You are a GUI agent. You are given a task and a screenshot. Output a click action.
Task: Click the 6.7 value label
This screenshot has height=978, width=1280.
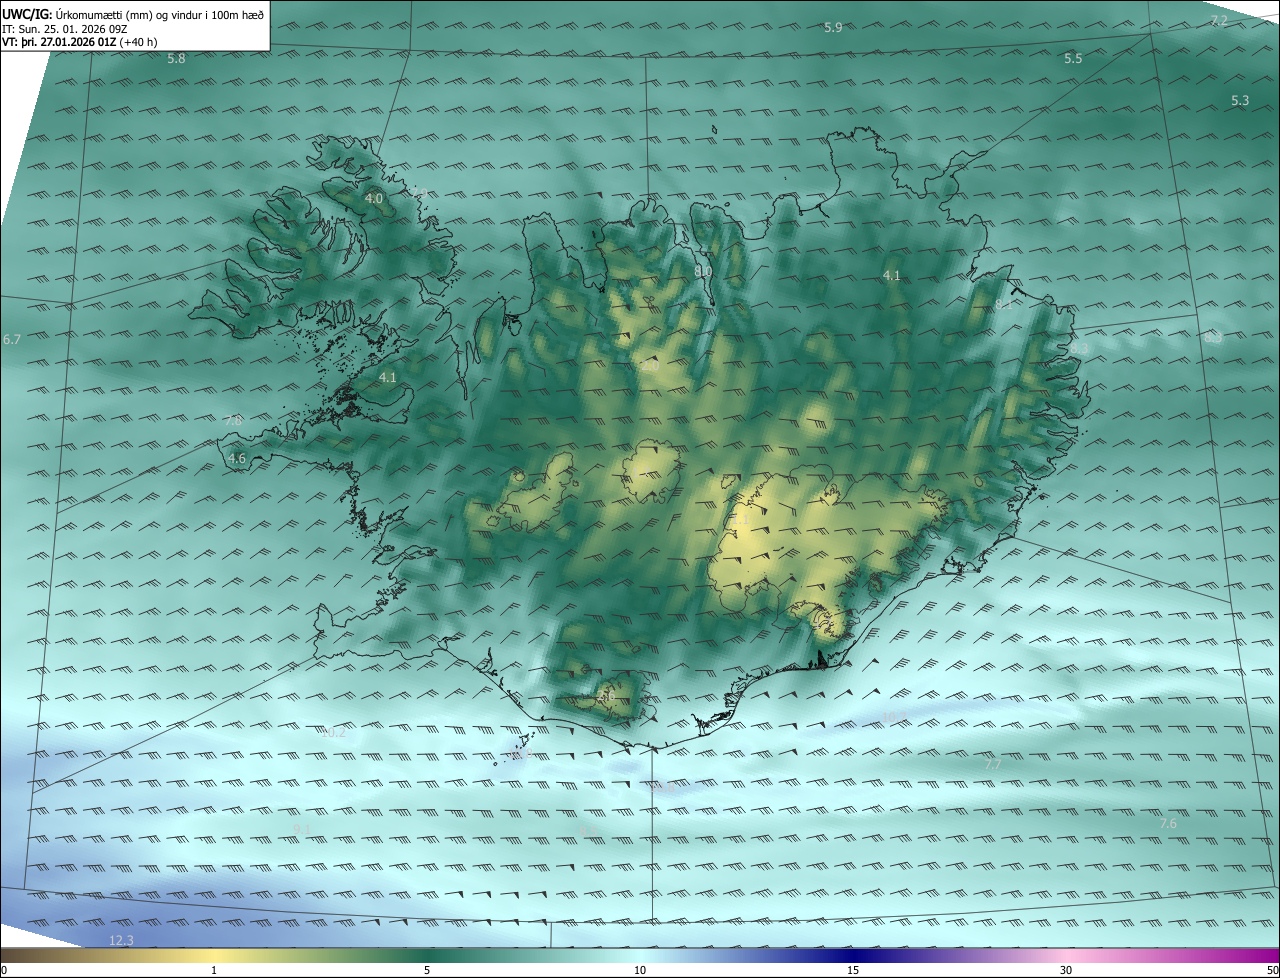pyautogui.click(x=12, y=340)
